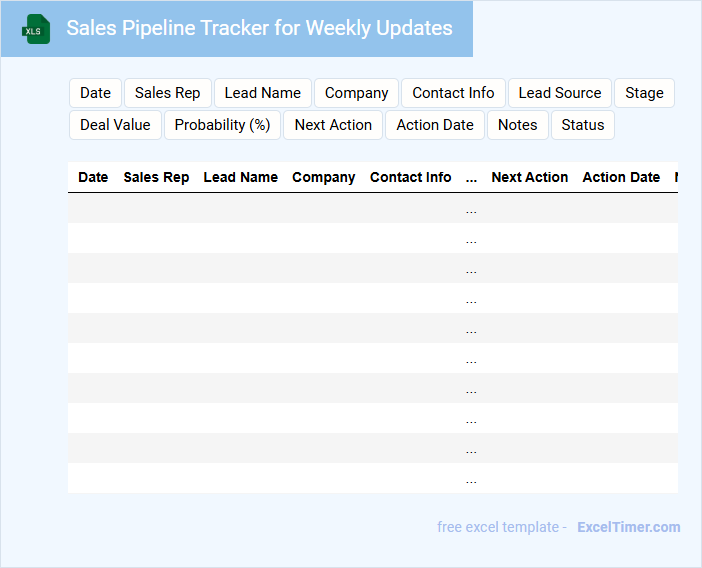
Task: Select the Deal Value tag
Action: click(115, 125)
